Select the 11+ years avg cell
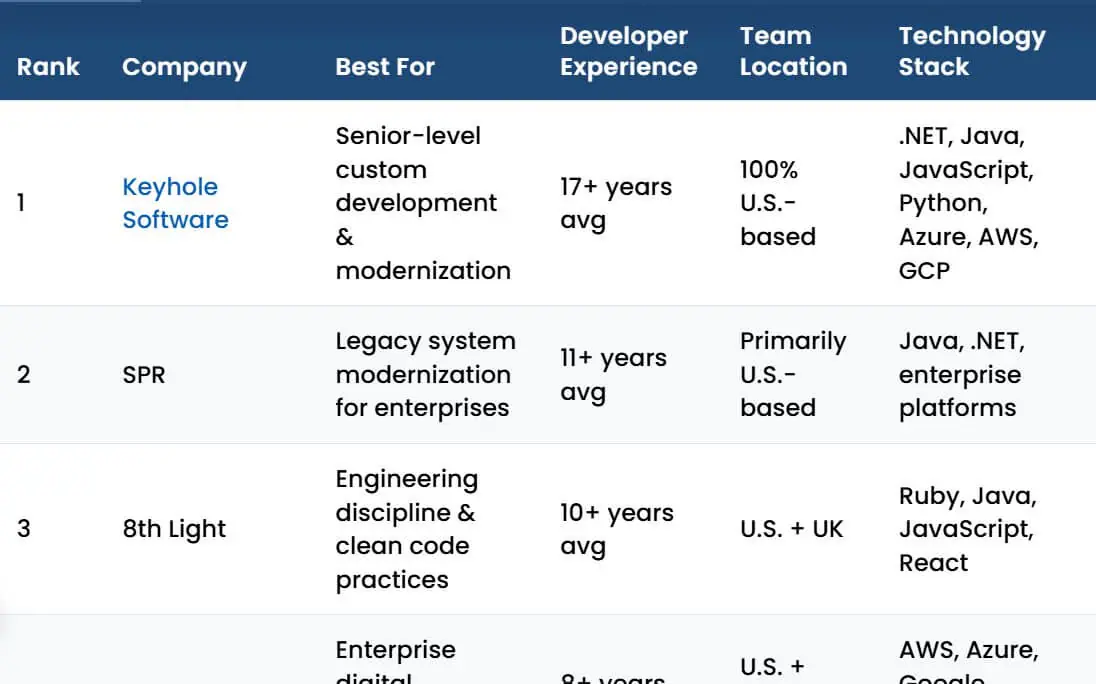The width and height of the screenshot is (1096, 684). coord(613,374)
